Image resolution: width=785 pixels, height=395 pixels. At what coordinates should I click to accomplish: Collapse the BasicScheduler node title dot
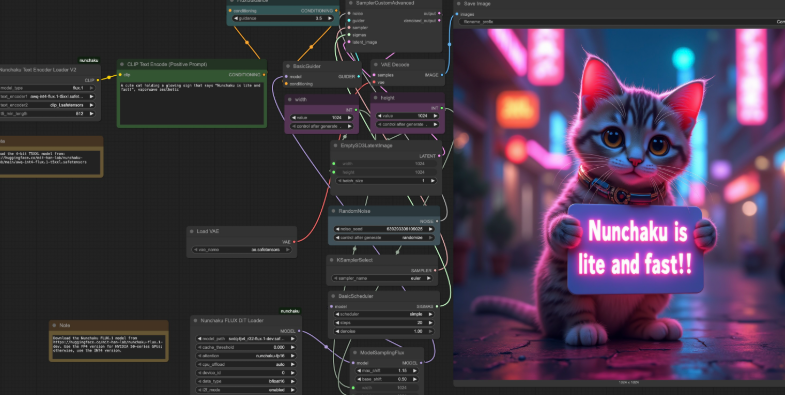coord(333,296)
